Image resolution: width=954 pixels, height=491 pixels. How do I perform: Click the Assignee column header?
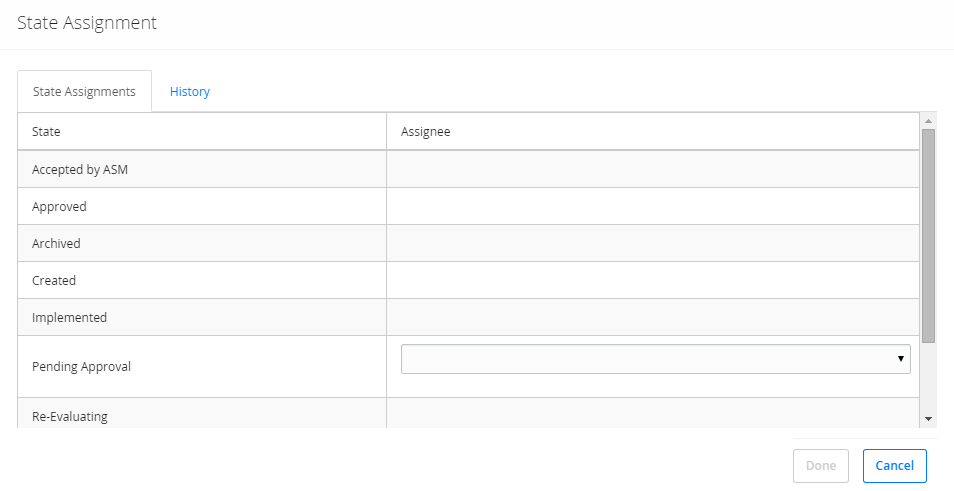(425, 132)
